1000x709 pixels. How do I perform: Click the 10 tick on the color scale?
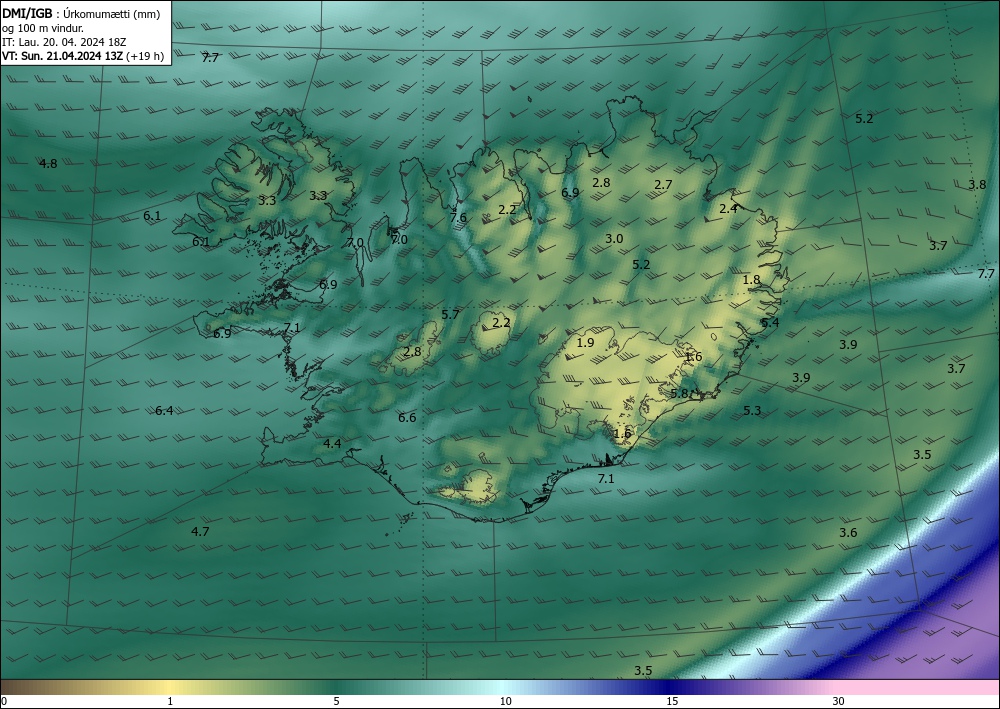pyautogui.click(x=506, y=701)
